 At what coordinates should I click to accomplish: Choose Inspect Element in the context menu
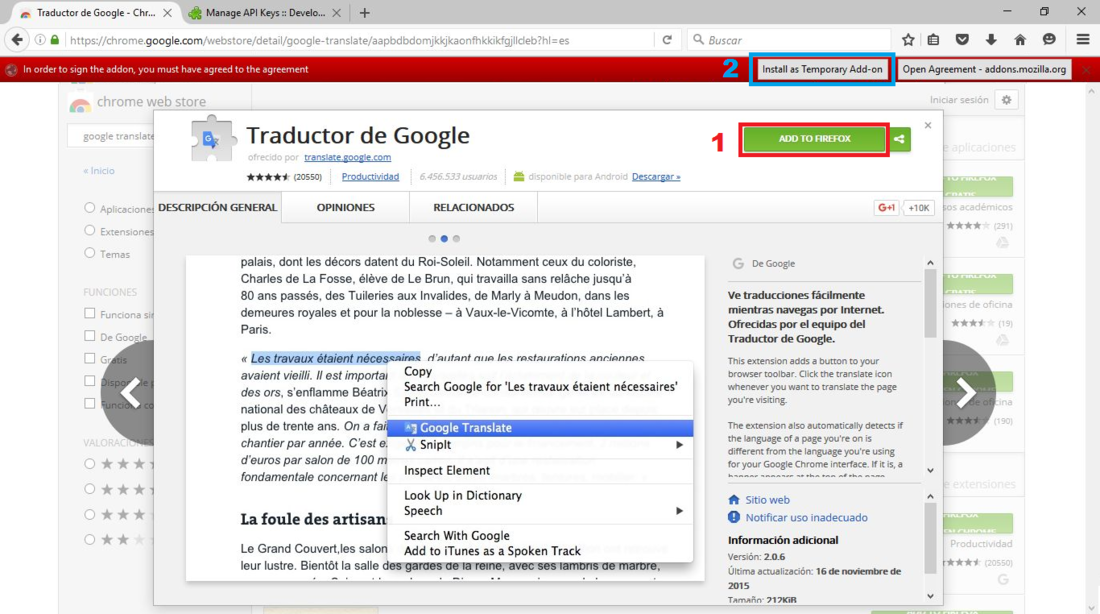click(447, 471)
